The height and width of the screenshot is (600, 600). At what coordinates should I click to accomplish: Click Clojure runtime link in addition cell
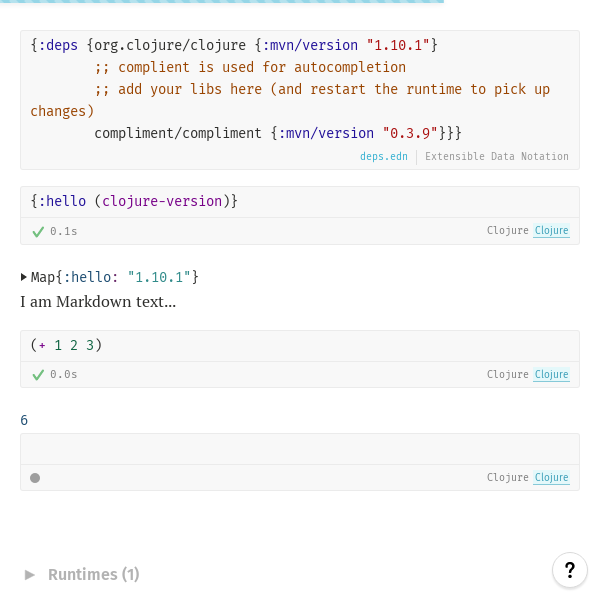coord(551,375)
